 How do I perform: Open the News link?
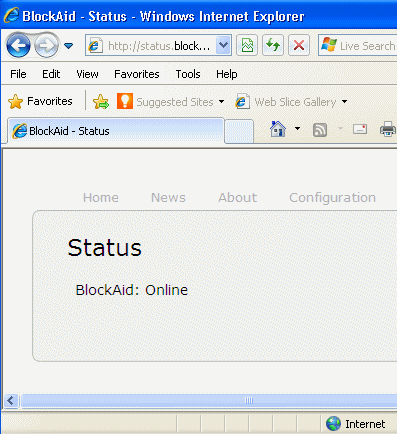point(168,198)
